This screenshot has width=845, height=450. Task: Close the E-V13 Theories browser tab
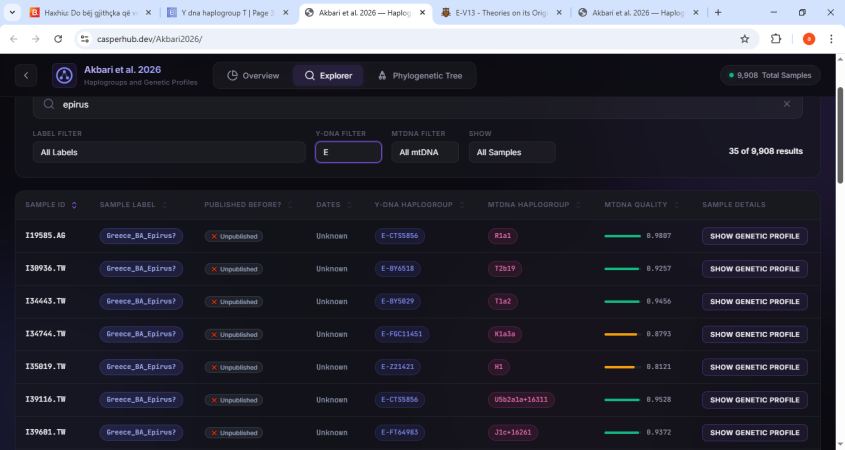(x=559, y=12)
